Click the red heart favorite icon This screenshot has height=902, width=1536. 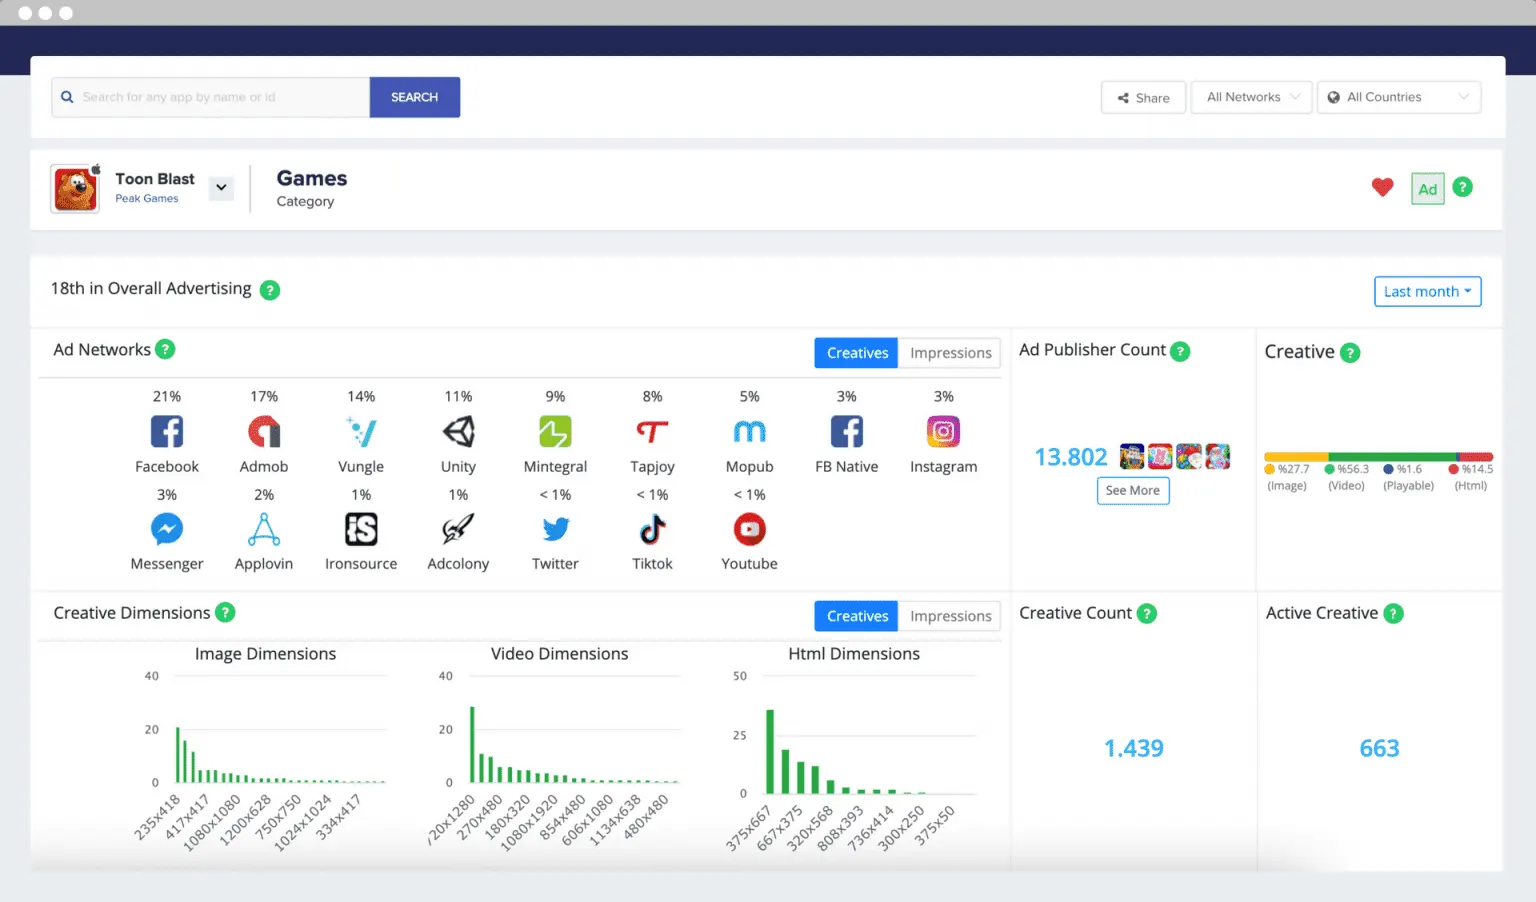(x=1382, y=187)
